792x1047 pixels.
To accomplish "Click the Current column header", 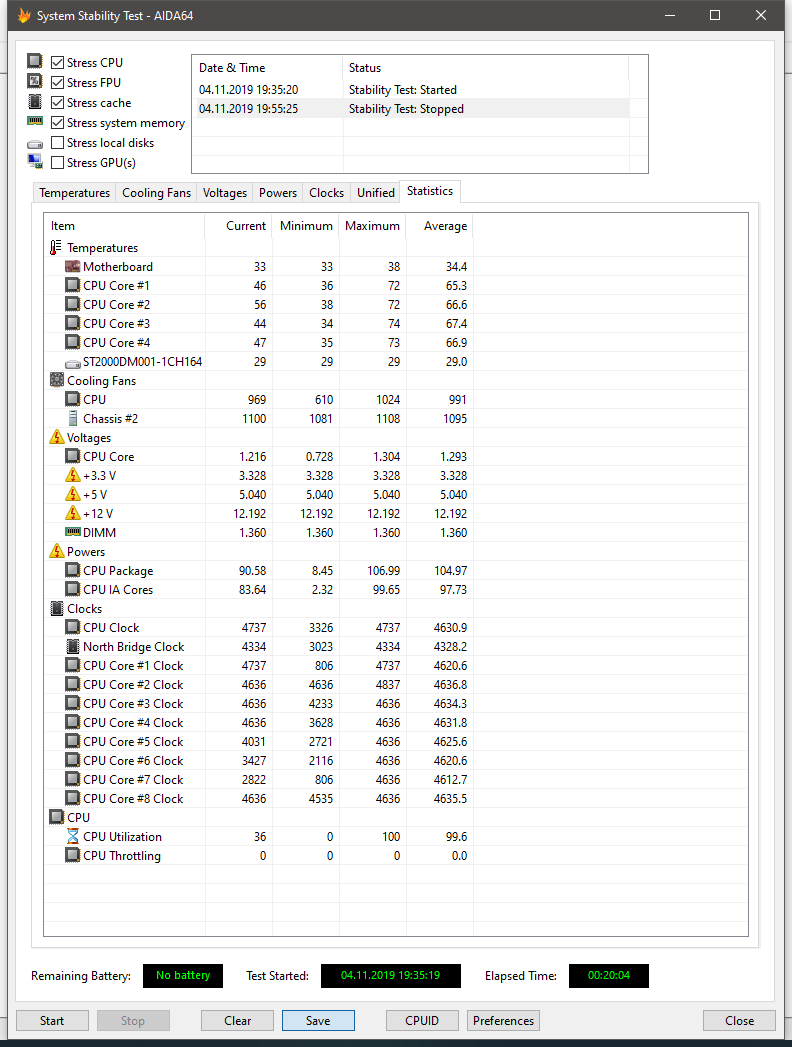I will [238, 226].
